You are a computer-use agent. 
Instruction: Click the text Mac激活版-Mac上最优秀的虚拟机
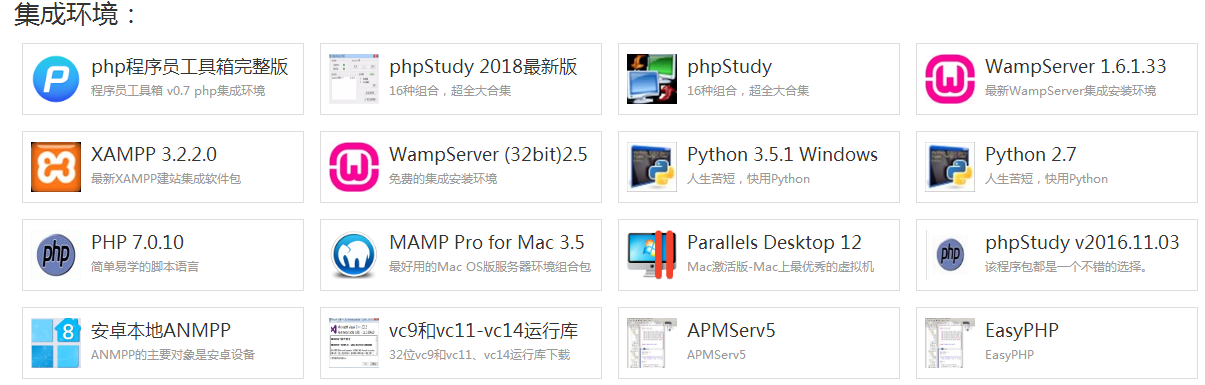[780, 267]
